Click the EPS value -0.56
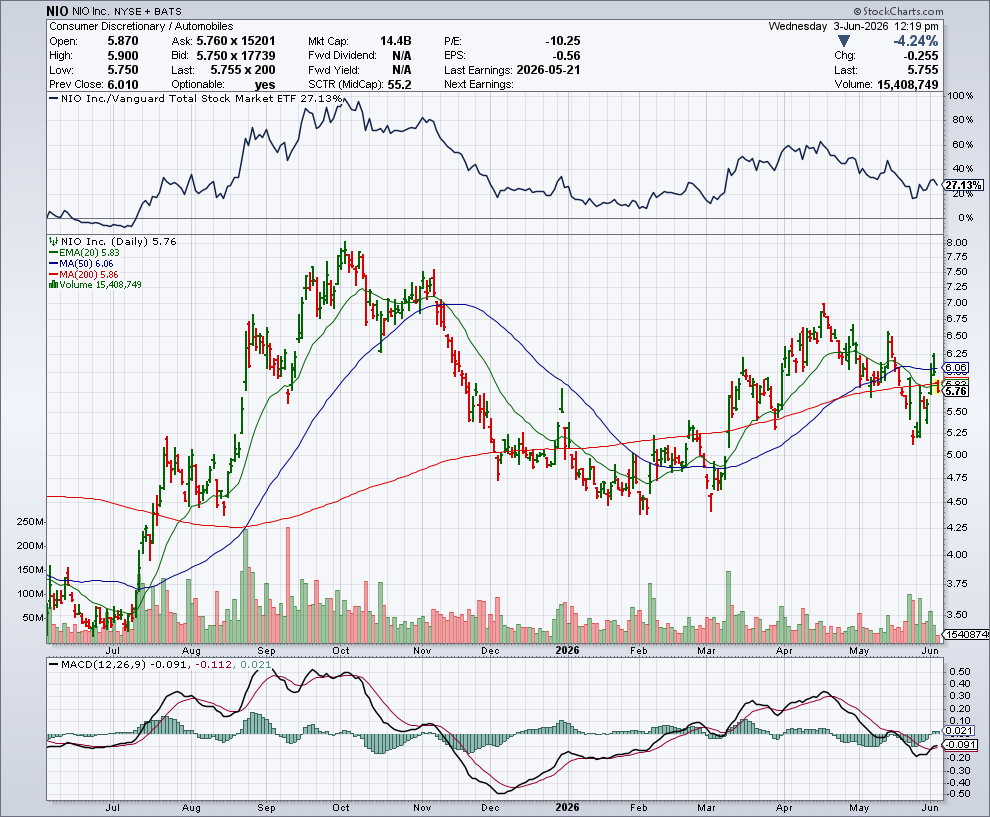This screenshot has height=817, width=990. (566, 56)
